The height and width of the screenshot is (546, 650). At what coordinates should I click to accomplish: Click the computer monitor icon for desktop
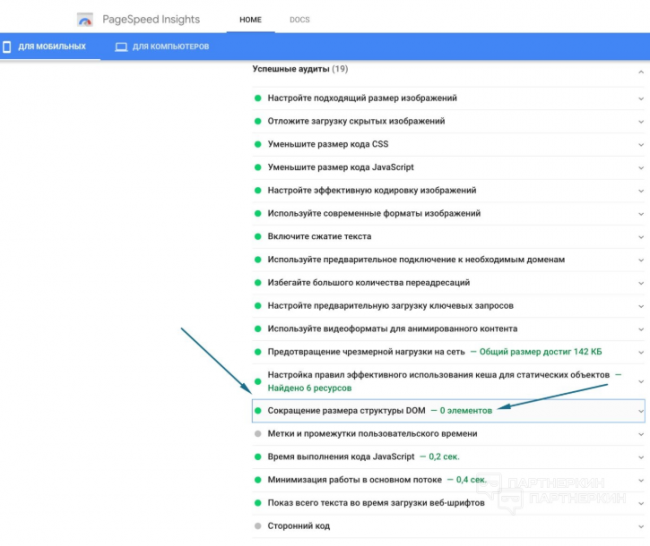tap(121, 47)
